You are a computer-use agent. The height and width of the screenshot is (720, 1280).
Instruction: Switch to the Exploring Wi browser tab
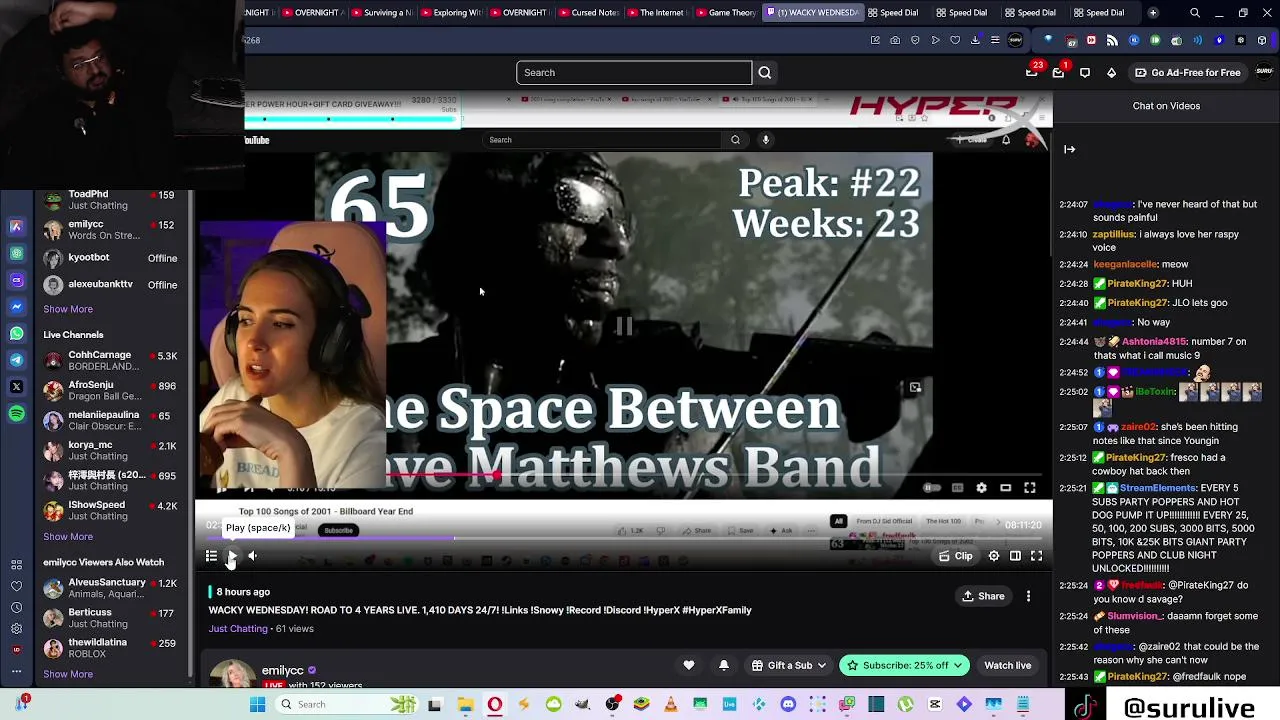click(450, 12)
